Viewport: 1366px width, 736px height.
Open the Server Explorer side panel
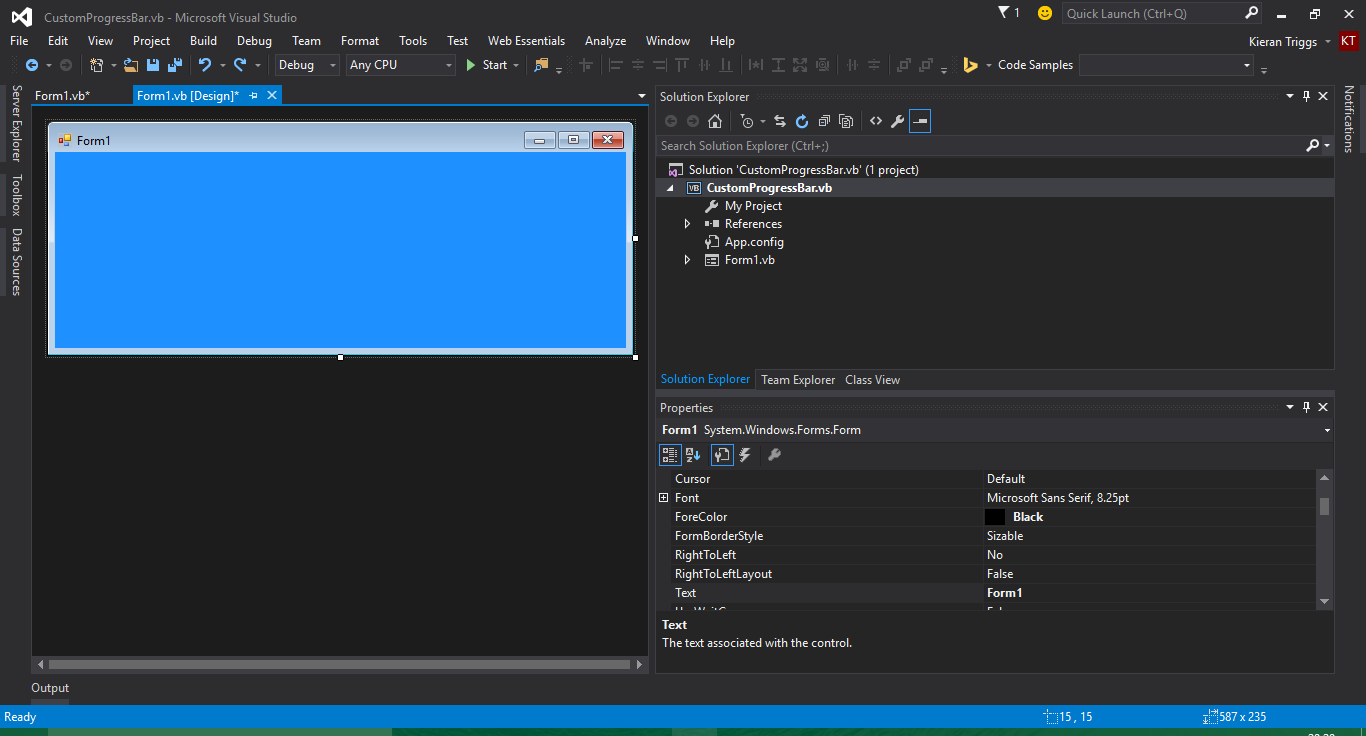16,123
